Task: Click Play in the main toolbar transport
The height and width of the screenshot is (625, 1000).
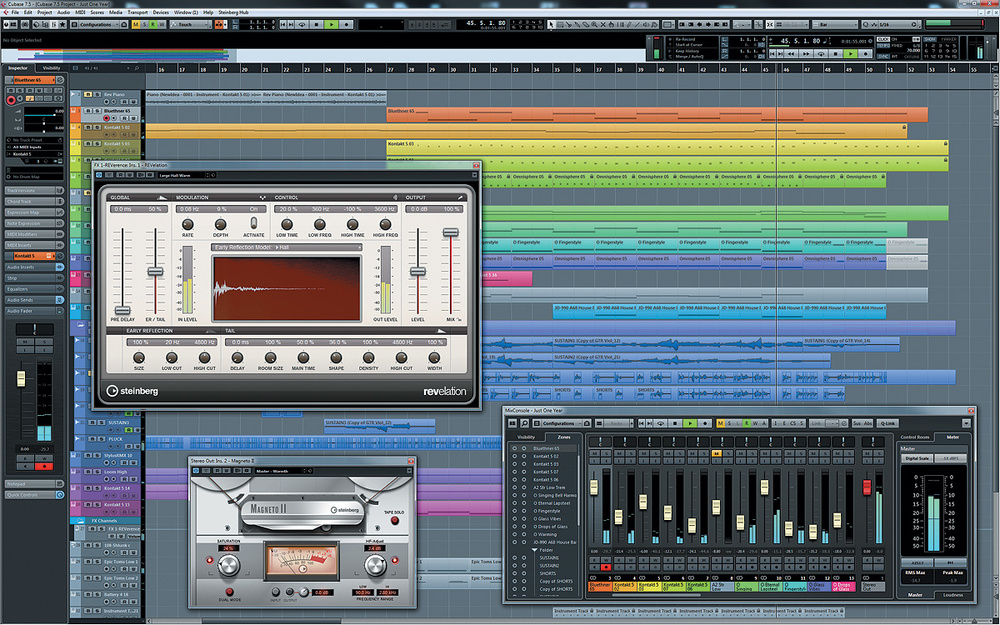Action: tap(331, 24)
